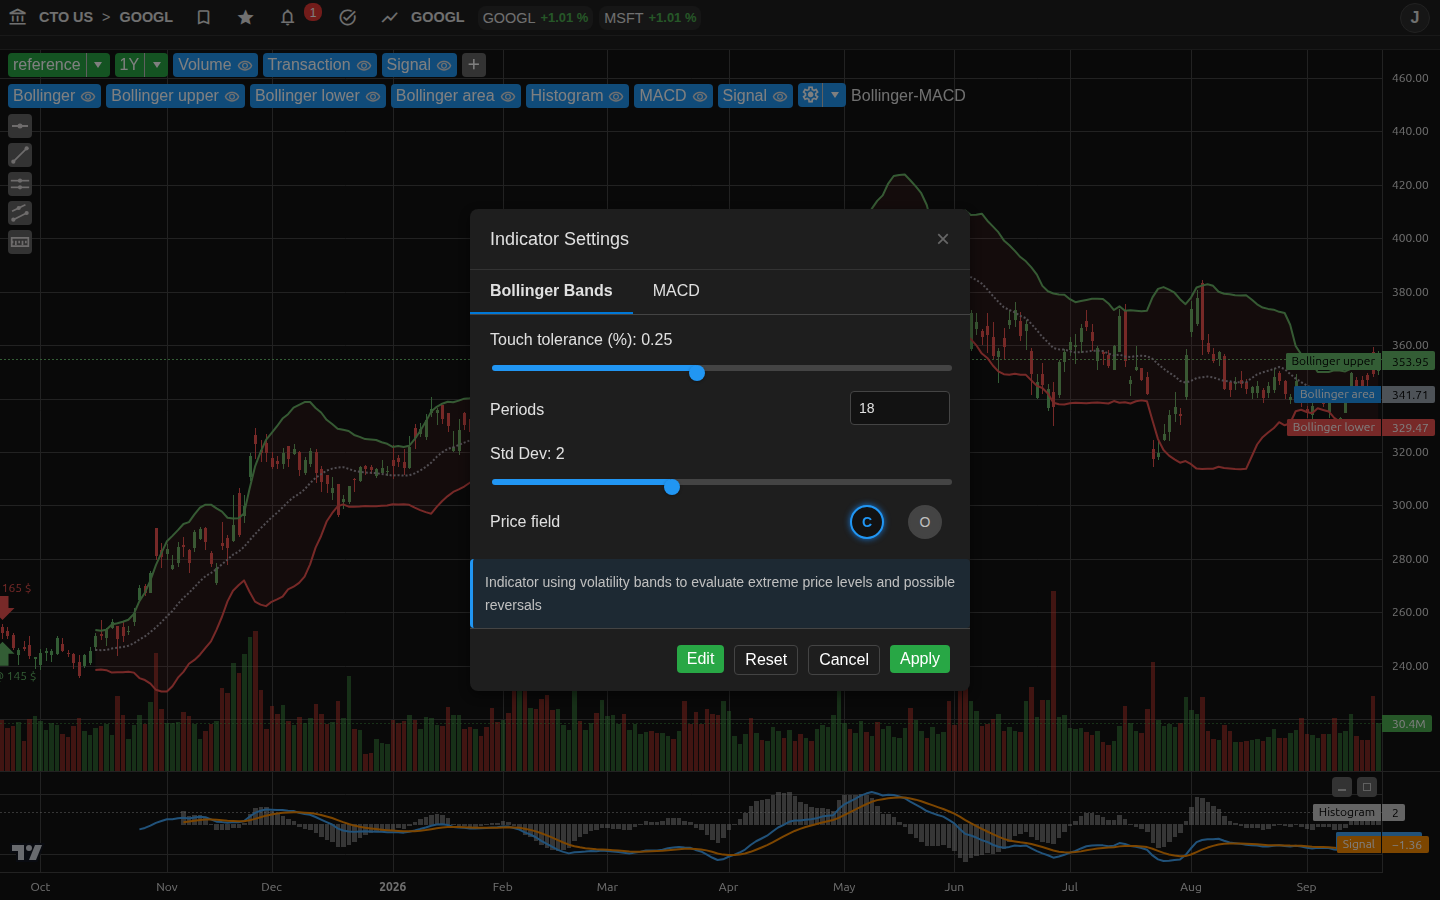Add GOOGL to favorites with the star icon
The width and height of the screenshot is (1440, 900).
coord(246,17)
